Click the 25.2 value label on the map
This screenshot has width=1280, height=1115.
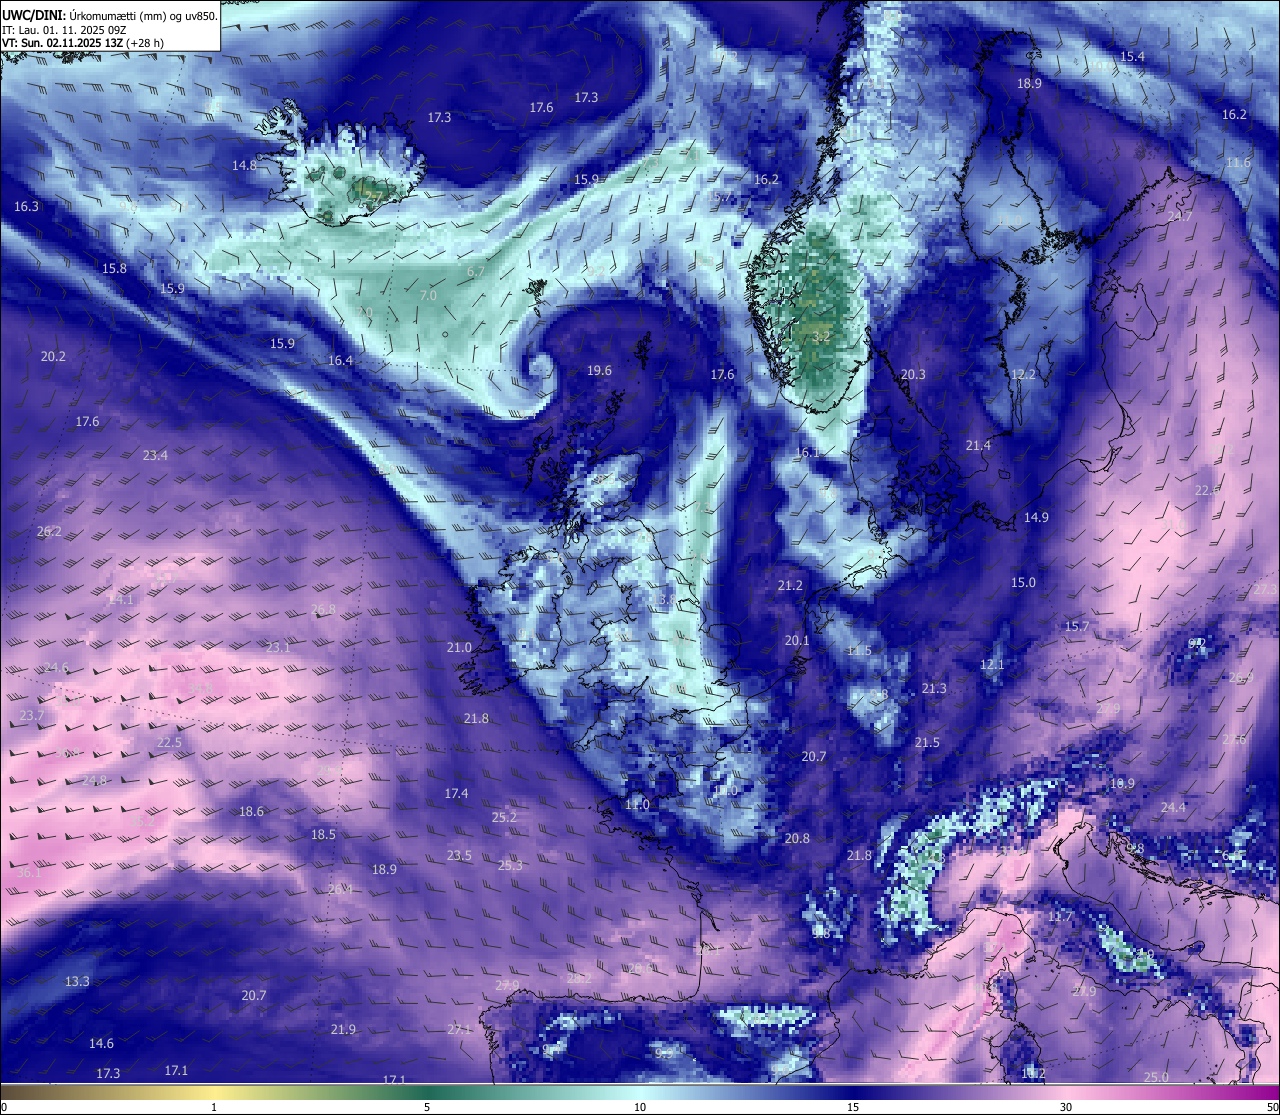(504, 818)
